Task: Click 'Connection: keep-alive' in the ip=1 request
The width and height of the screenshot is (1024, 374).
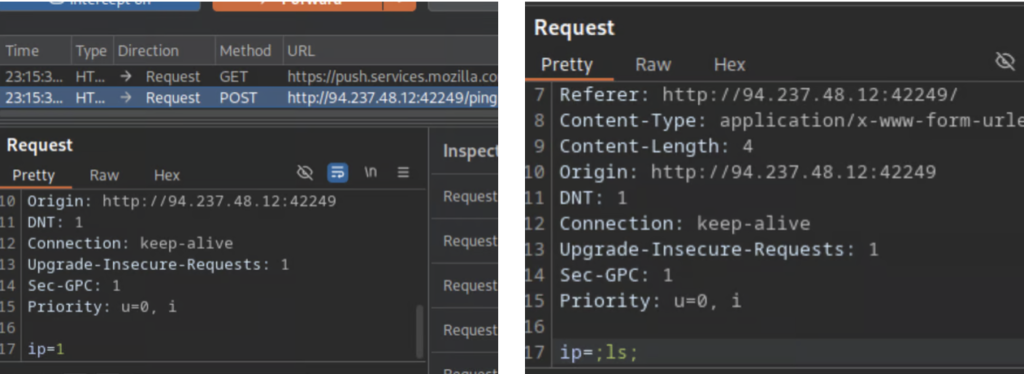Action: (x=130, y=243)
